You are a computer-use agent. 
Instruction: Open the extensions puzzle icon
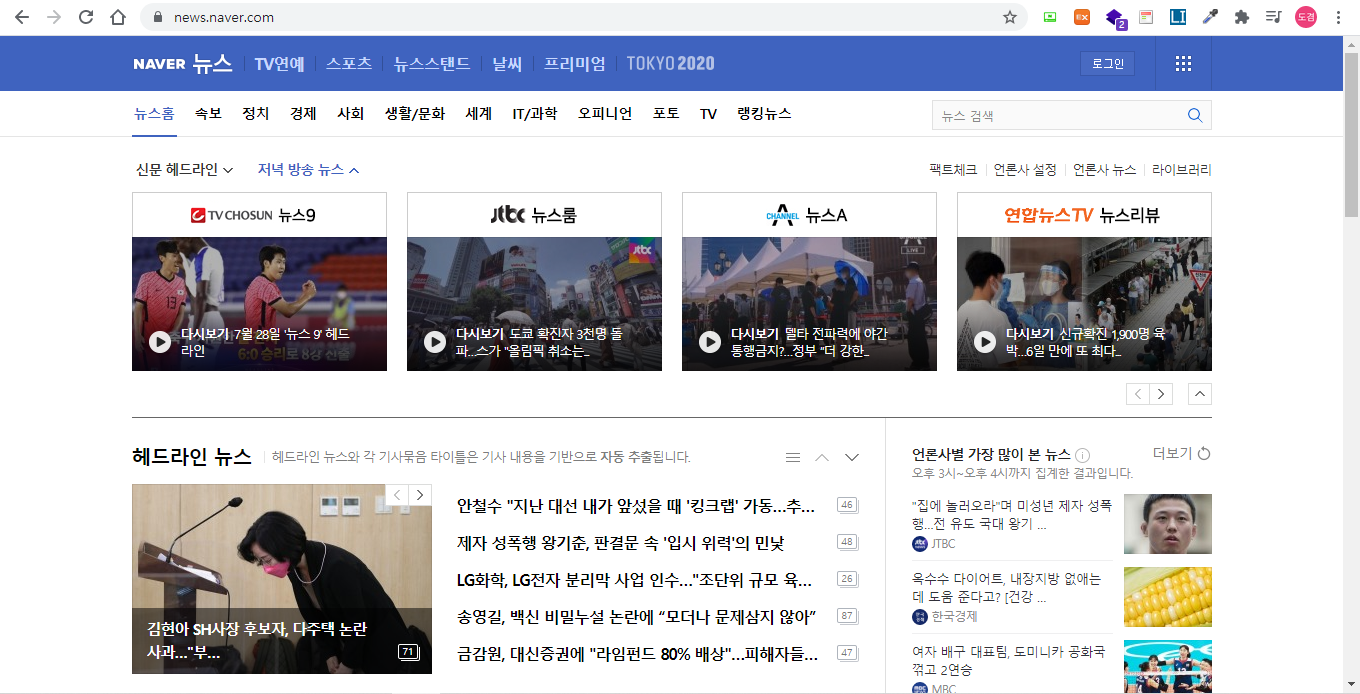click(1242, 17)
